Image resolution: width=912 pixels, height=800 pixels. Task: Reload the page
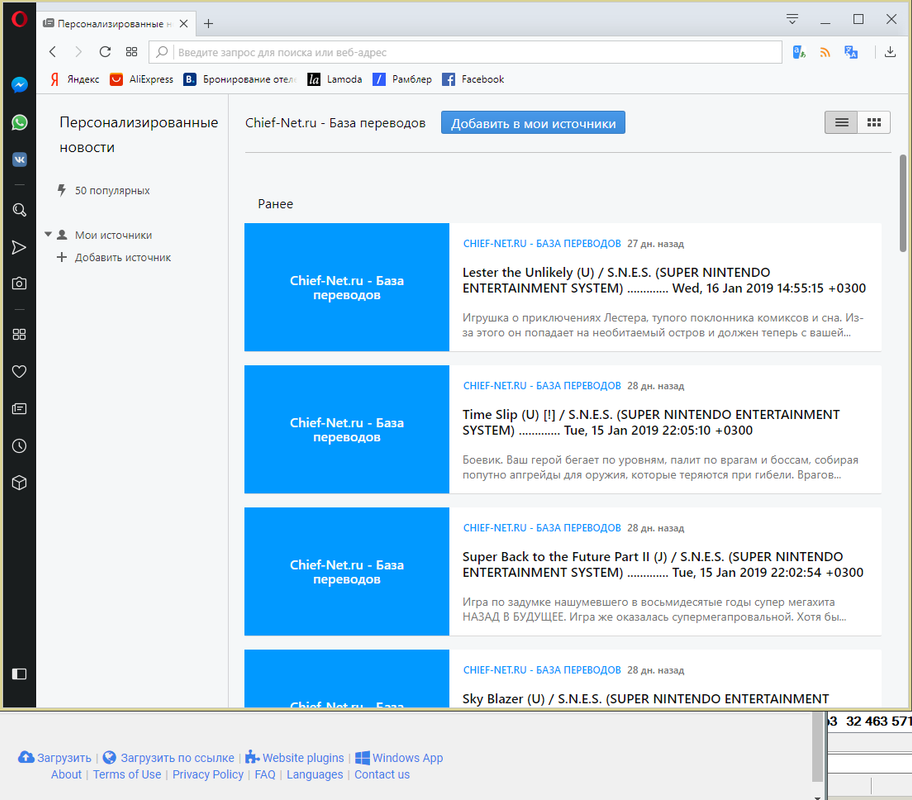click(x=105, y=52)
